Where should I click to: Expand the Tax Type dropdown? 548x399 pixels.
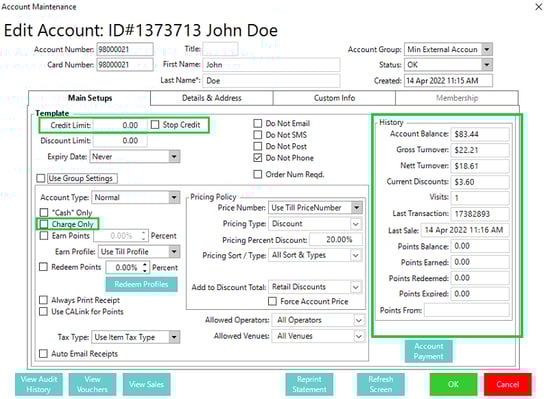tap(174, 337)
